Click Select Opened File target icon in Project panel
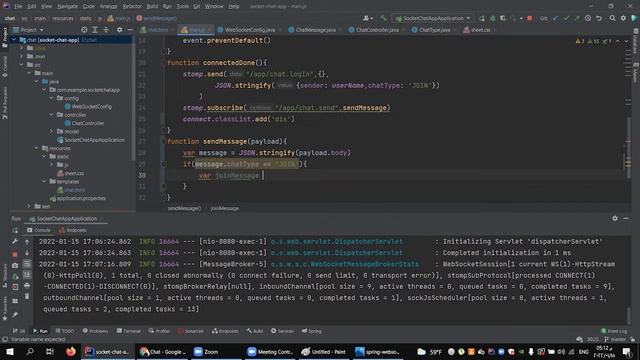 tap(84, 30)
